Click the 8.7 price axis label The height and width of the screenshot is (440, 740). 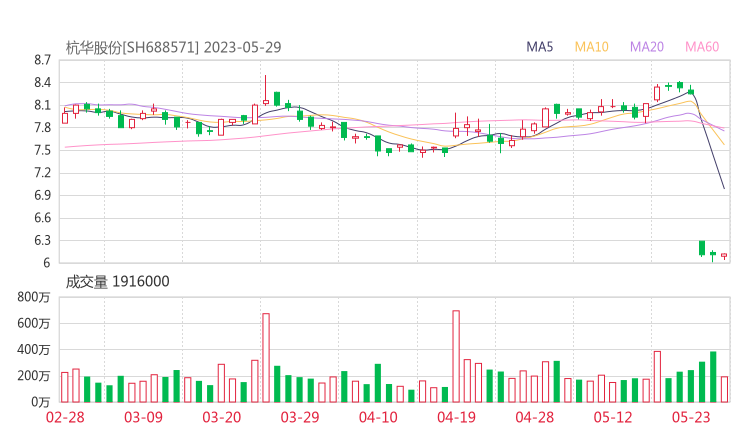pos(42,60)
